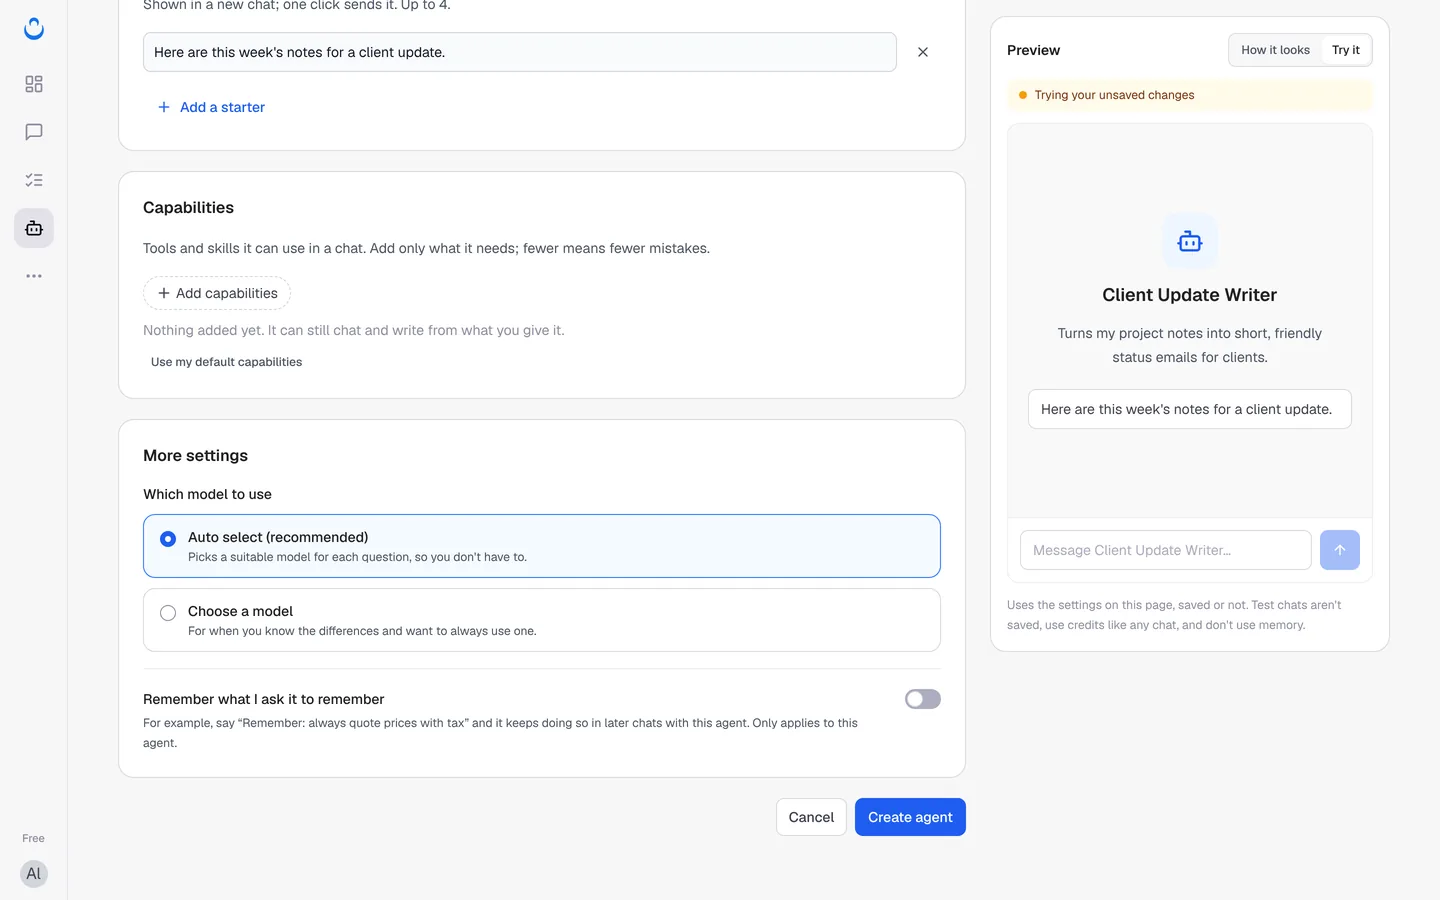Image resolution: width=1440 pixels, height=900 pixels.
Task: Switch to the How it looks tab
Action: [x=1275, y=50]
